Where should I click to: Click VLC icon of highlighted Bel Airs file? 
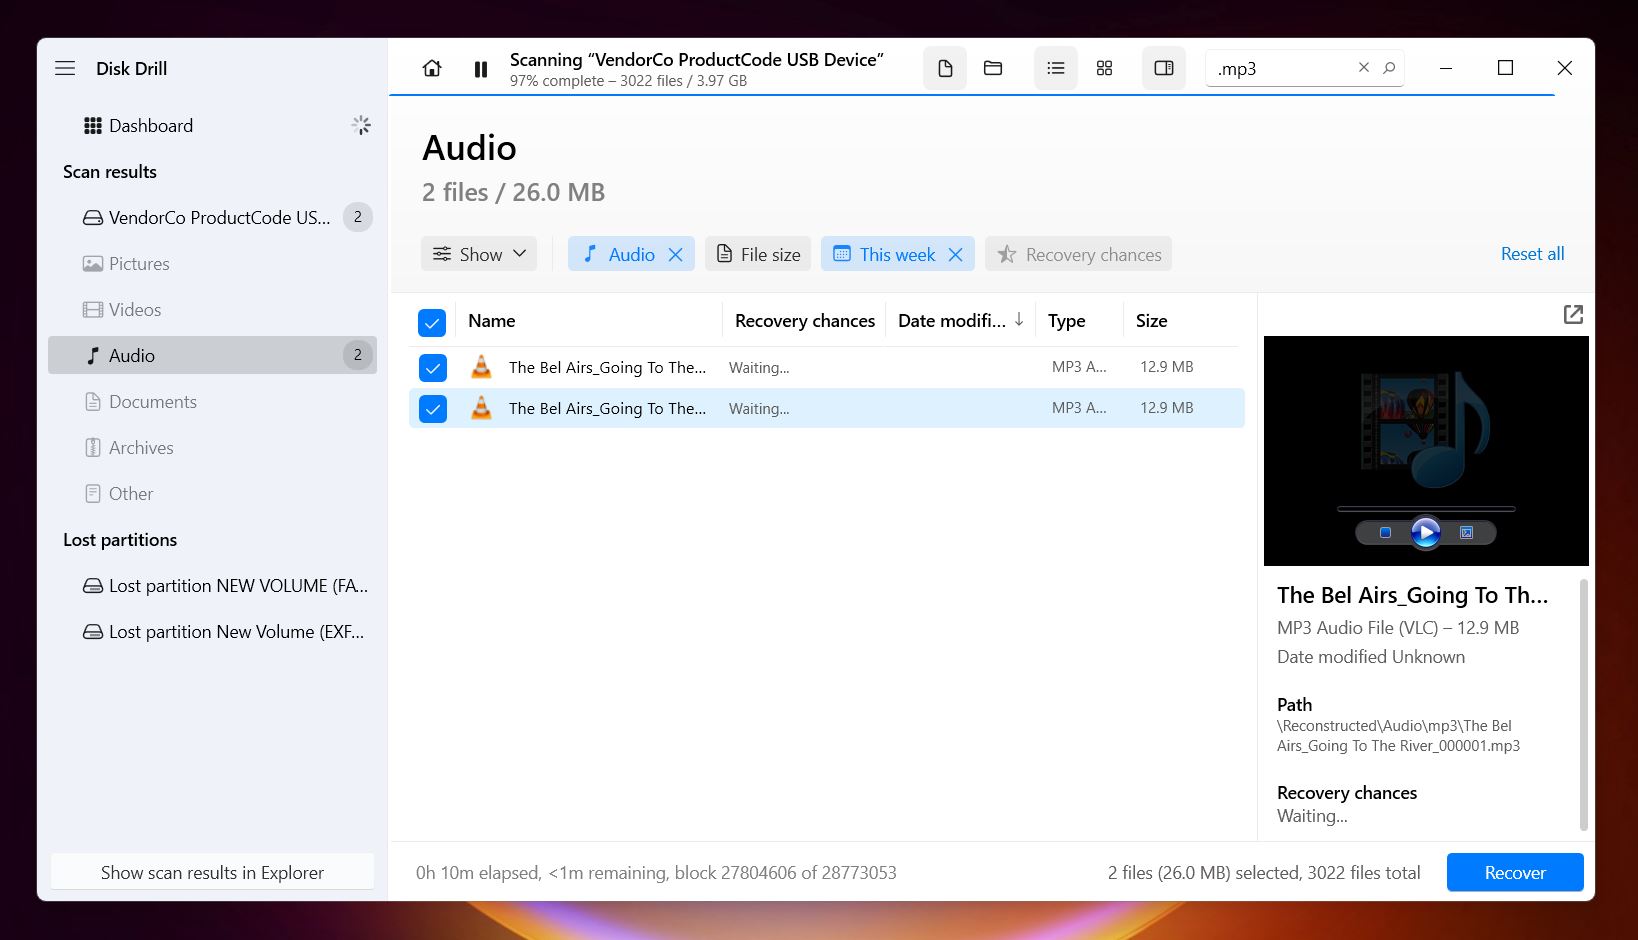coord(481,408)
